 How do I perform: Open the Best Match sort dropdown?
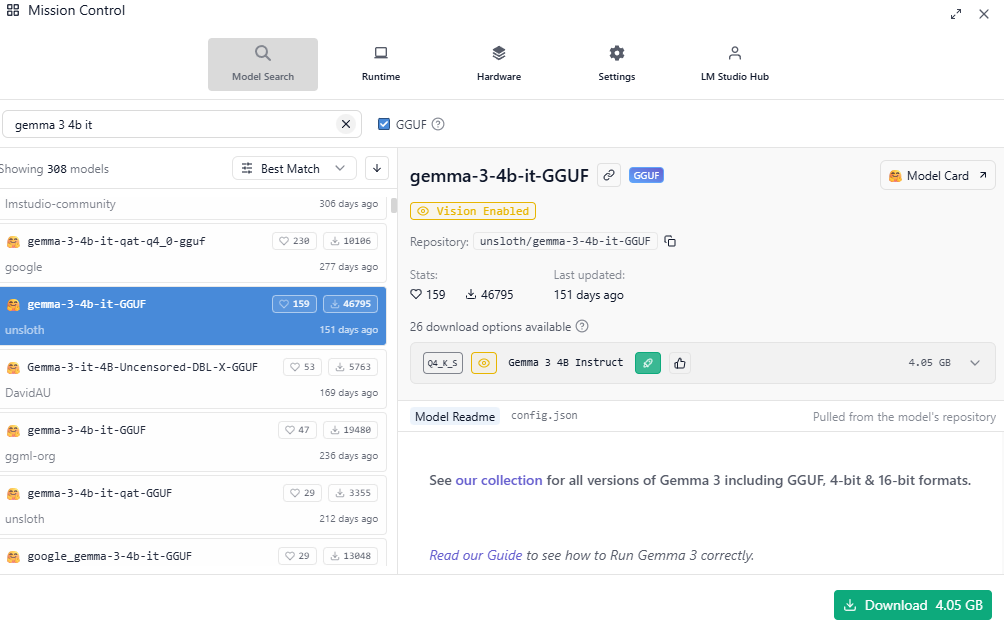click(x=295, y=168)
